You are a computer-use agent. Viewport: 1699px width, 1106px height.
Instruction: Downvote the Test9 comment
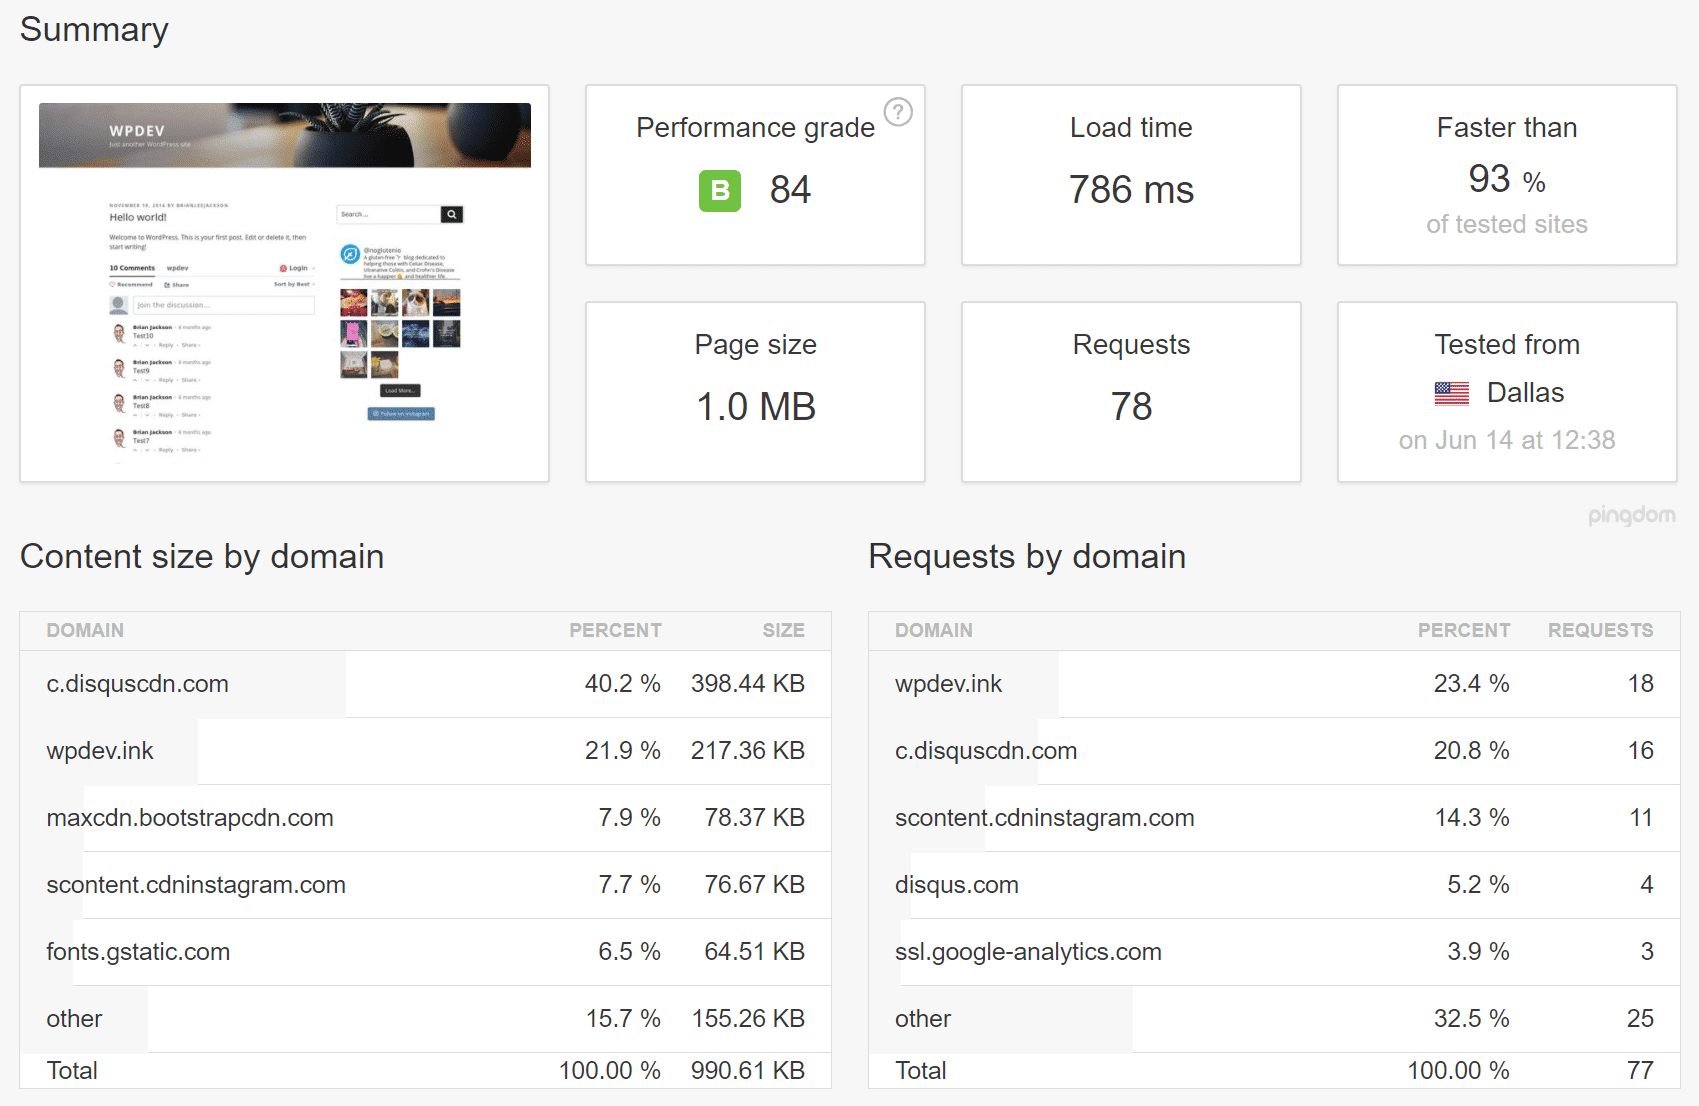click(x=147, y=380)
